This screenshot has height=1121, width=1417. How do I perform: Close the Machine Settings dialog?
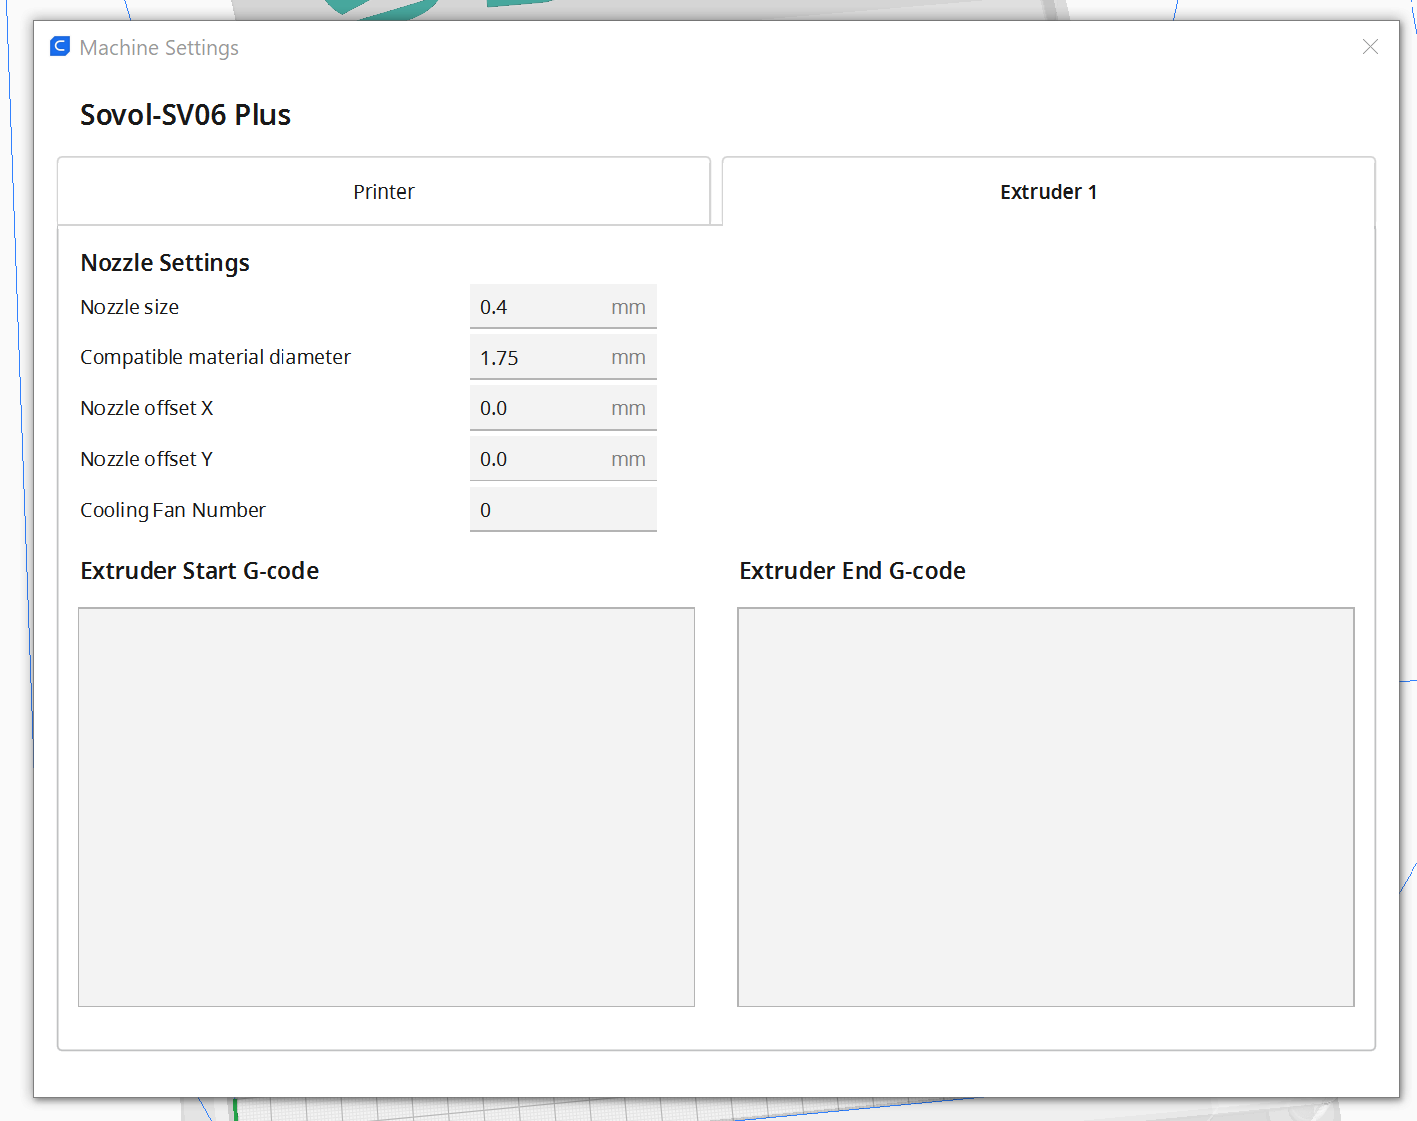pos(1370,47)
